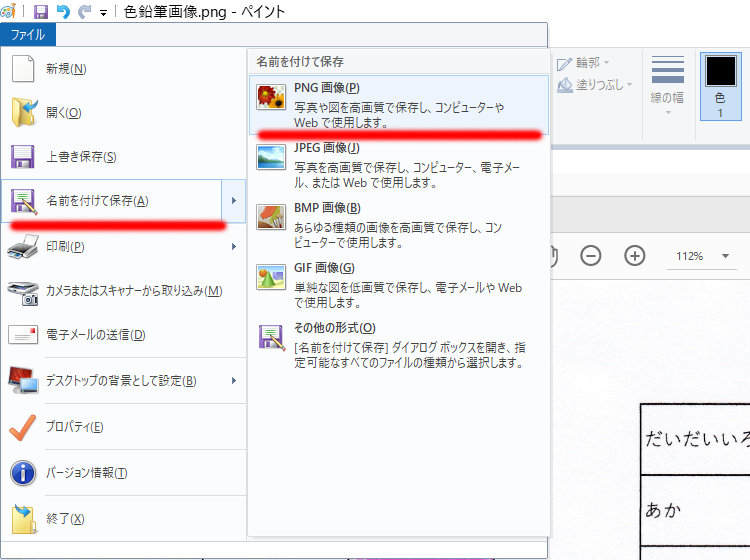Click the zoom in plus button
This screenshot has width=750, height=560.
pyautogui.click(x=635, y=256)
